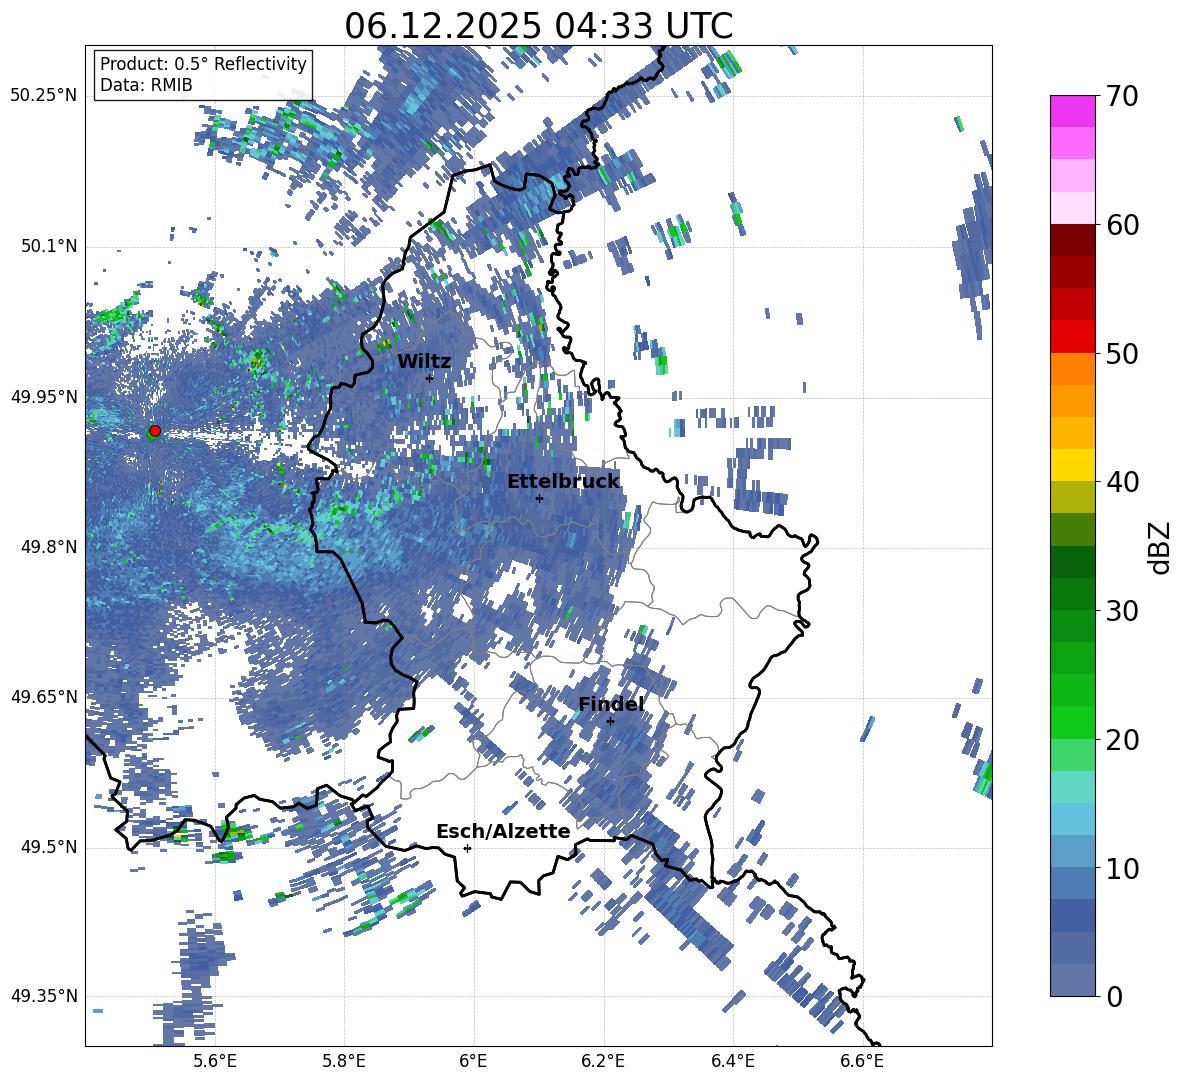Click the 50.25°N latitude label

tap(44, 96)
